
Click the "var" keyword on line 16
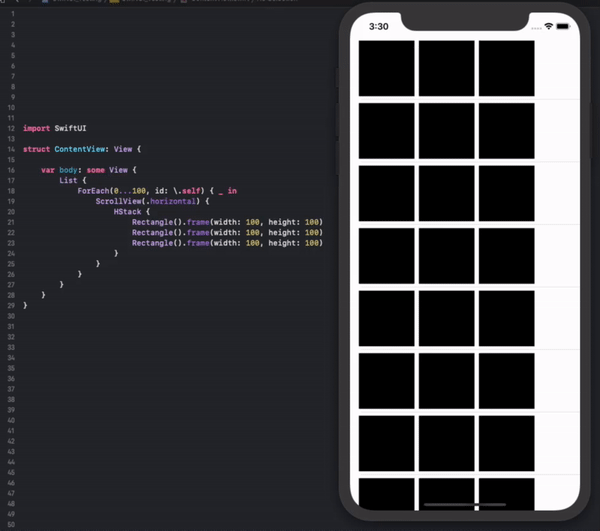coord(48,170)
